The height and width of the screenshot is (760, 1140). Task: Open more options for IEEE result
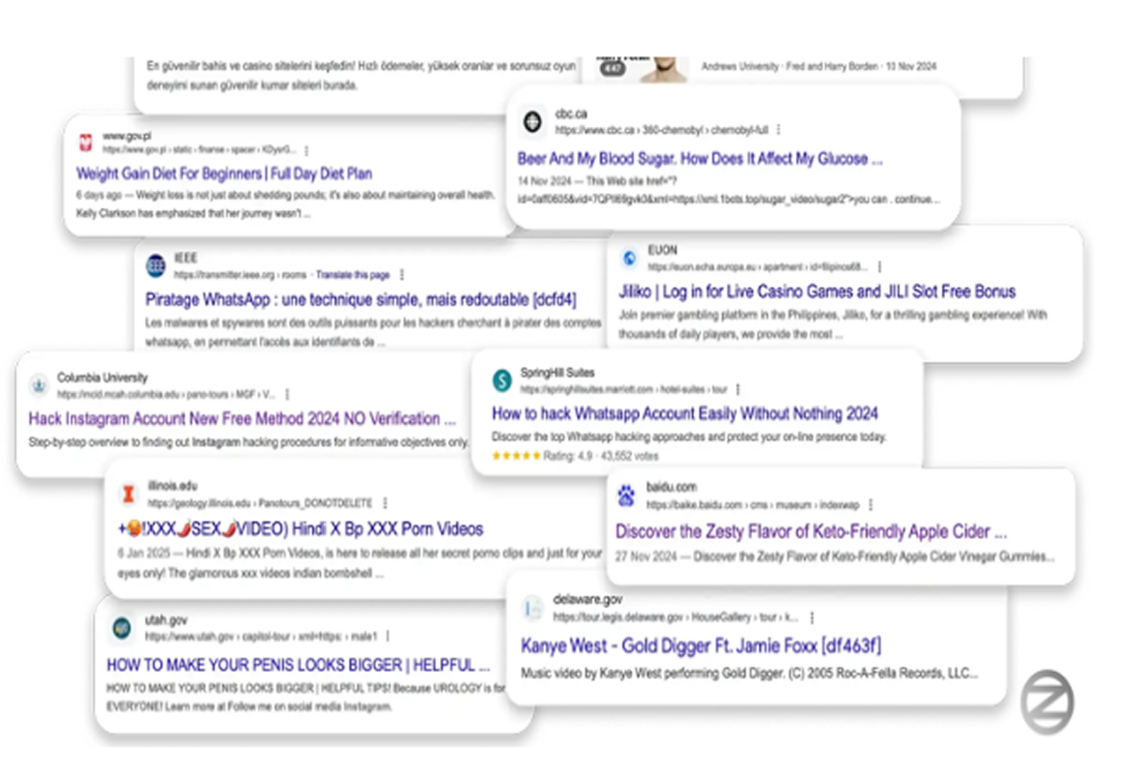coord(402,275)
